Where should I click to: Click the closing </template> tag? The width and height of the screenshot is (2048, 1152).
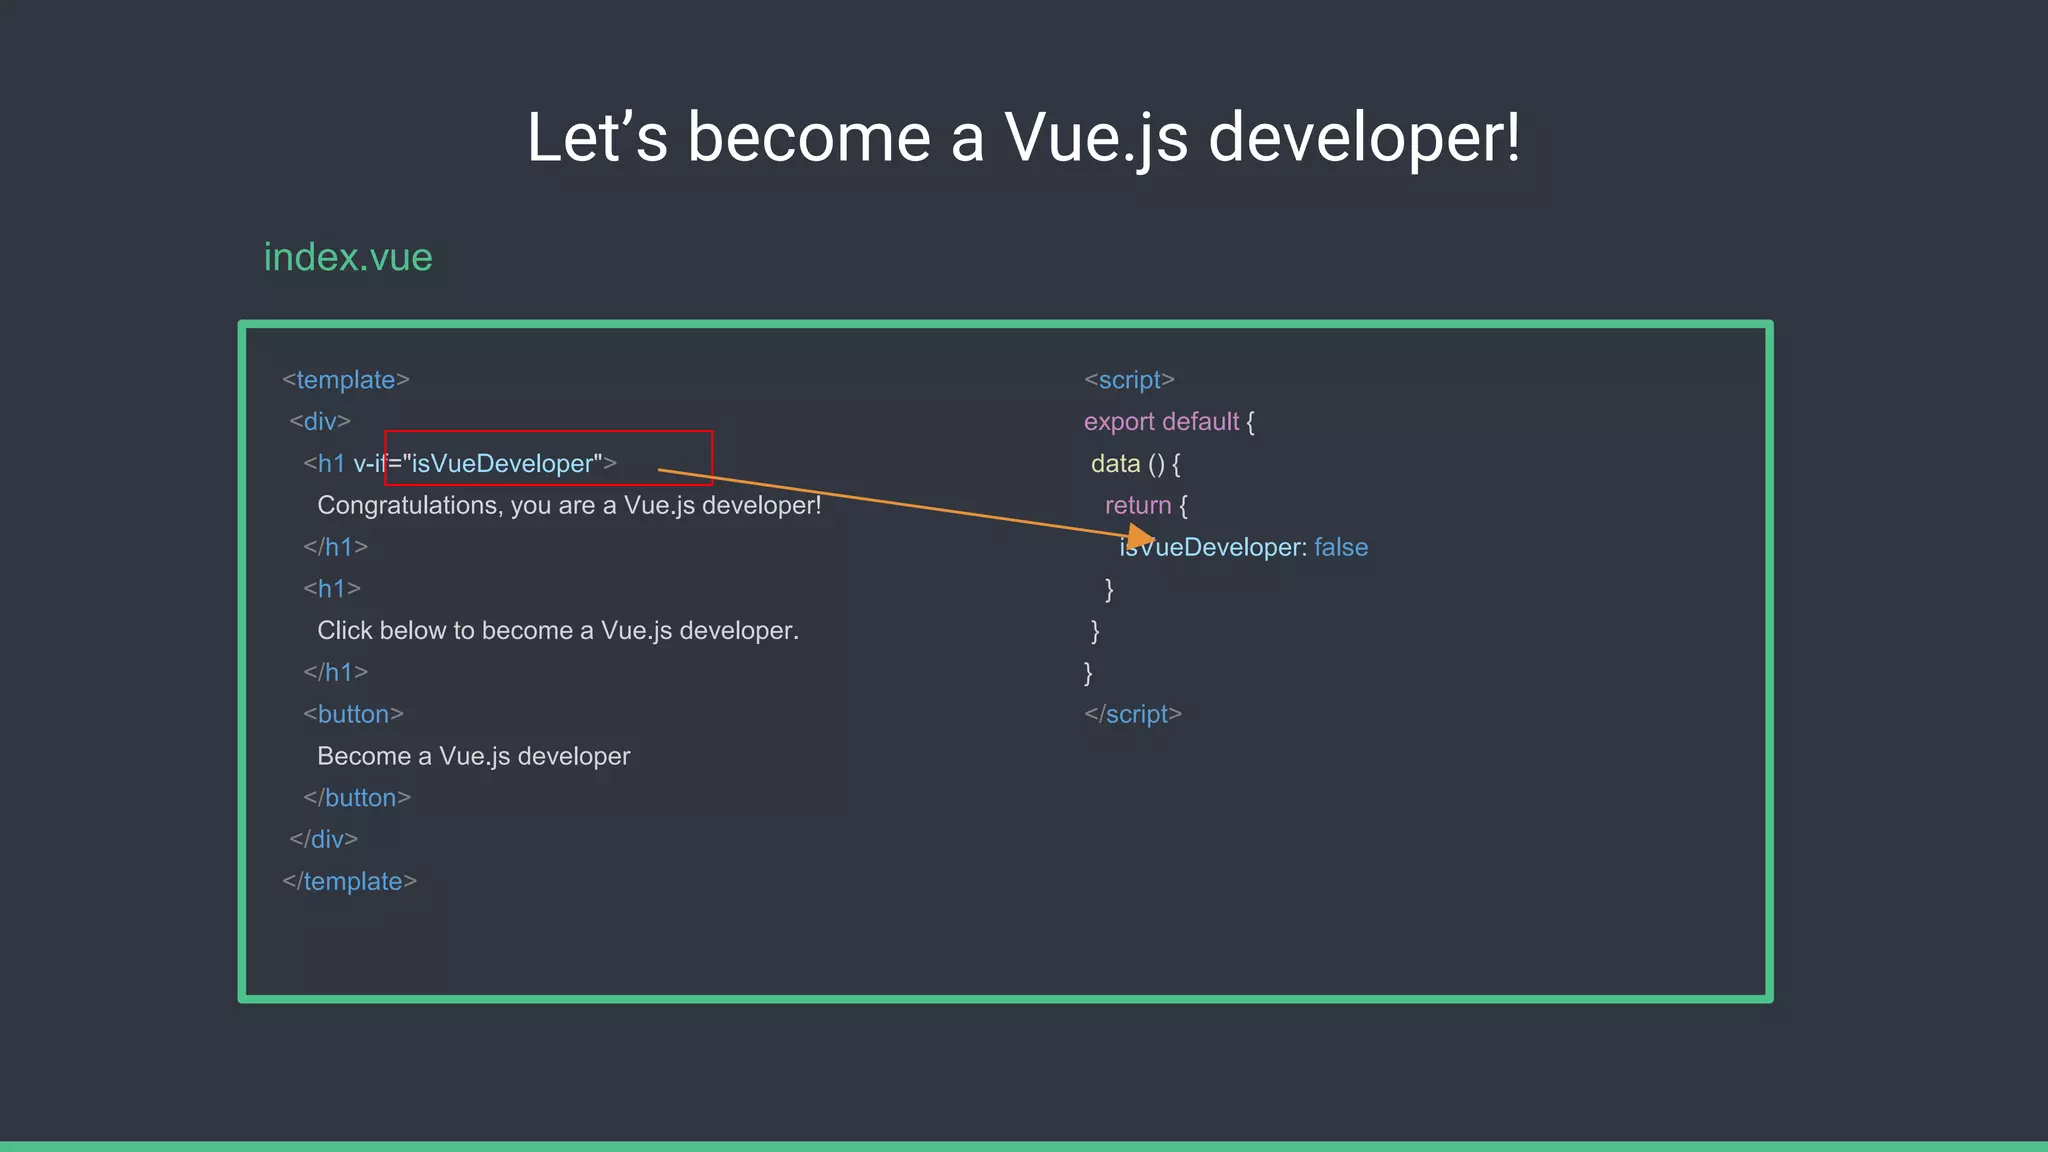click(x=349, y=881)
